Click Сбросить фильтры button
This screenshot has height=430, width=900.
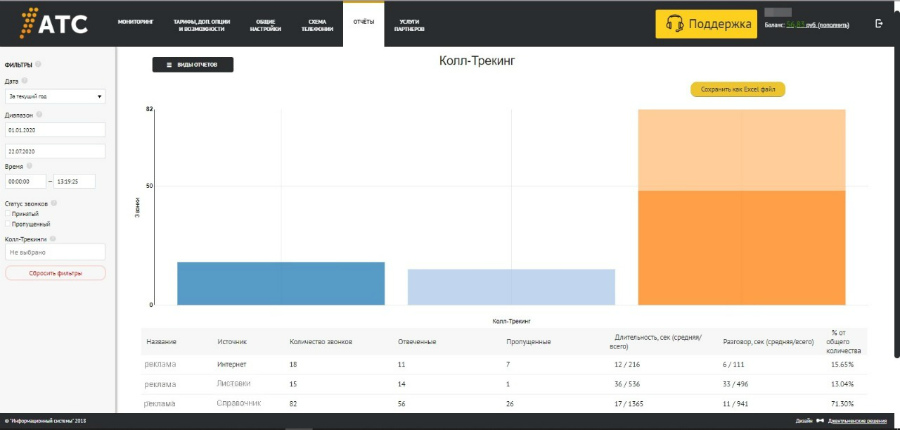55,273
